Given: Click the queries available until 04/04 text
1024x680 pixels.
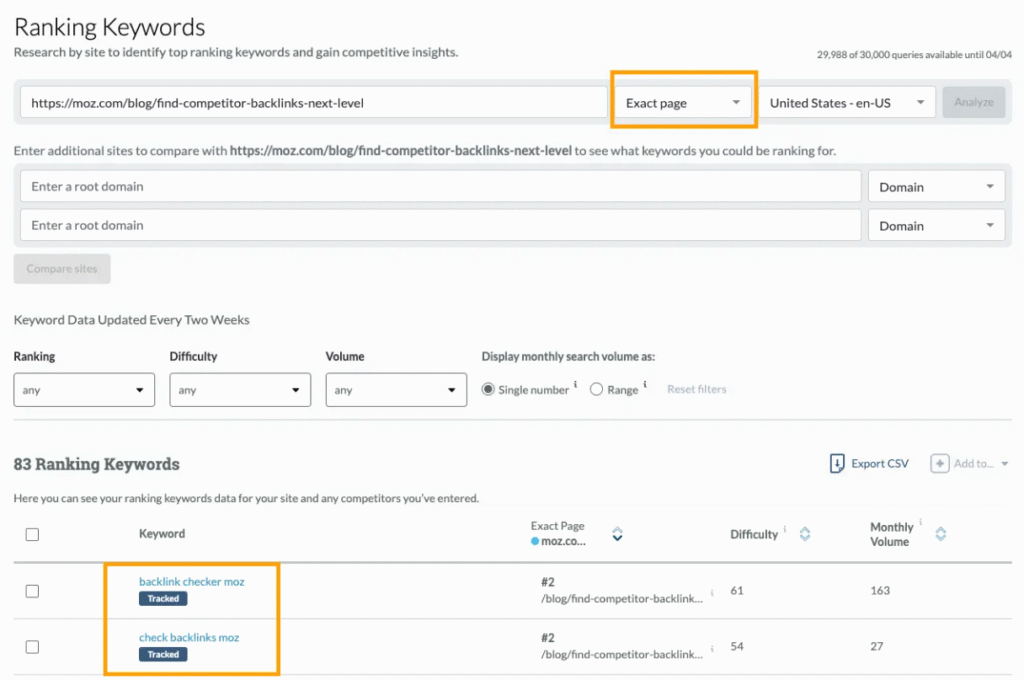Looking at the screenshot, I should (914, 55).
